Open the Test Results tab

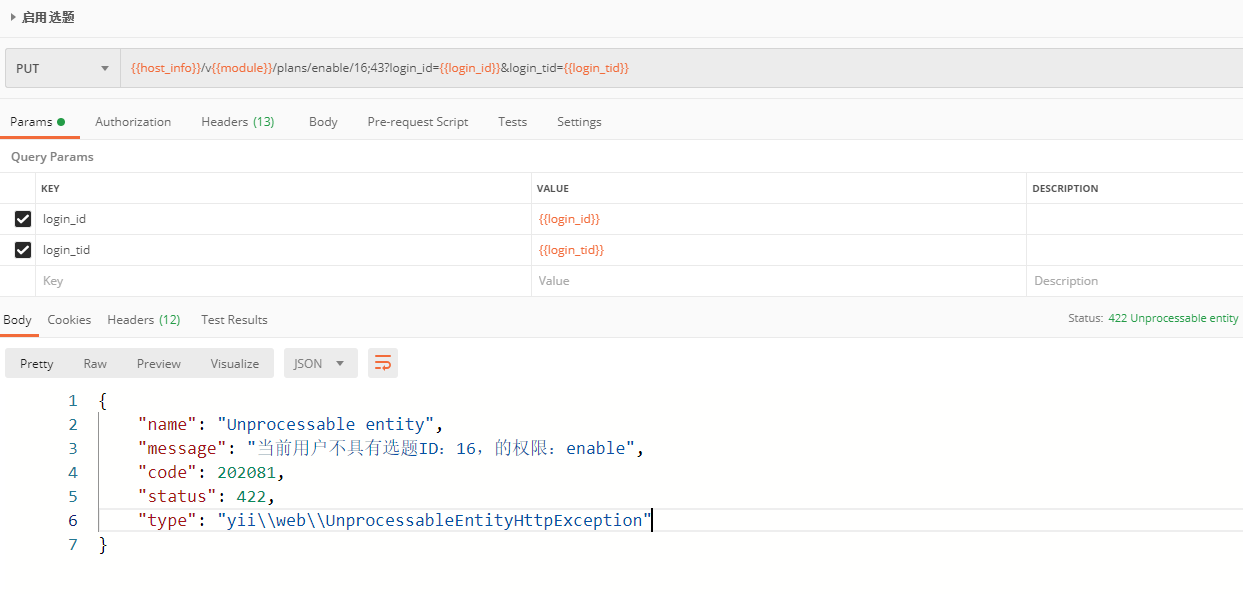pyautogui.click(x=234, y=320)
